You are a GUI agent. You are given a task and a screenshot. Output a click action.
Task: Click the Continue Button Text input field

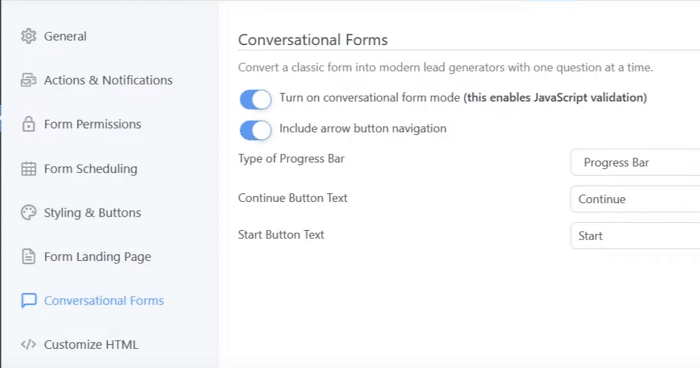click(635, 199)
